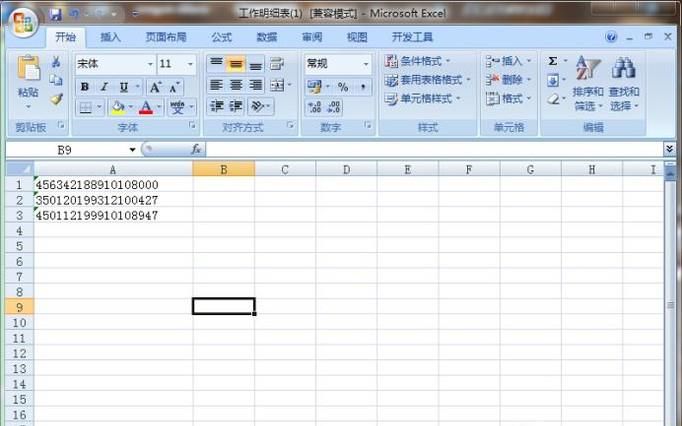The image size is (682, 426).
Task: Align text right
Action: [256, 85]
